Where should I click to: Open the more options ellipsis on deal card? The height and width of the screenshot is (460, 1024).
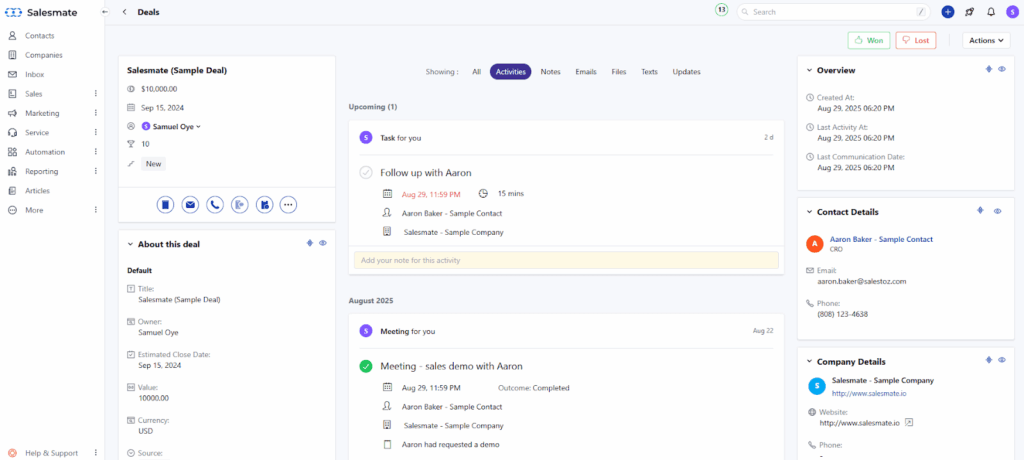[289, 204]
